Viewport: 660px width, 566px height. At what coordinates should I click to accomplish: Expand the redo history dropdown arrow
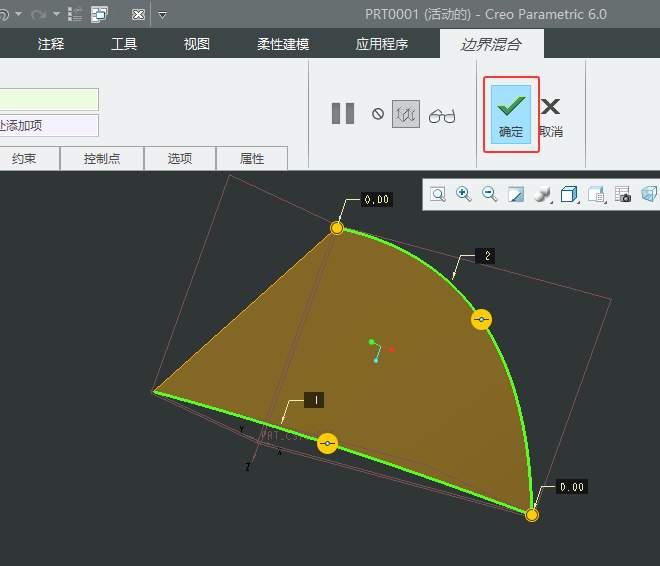(56, 14)
